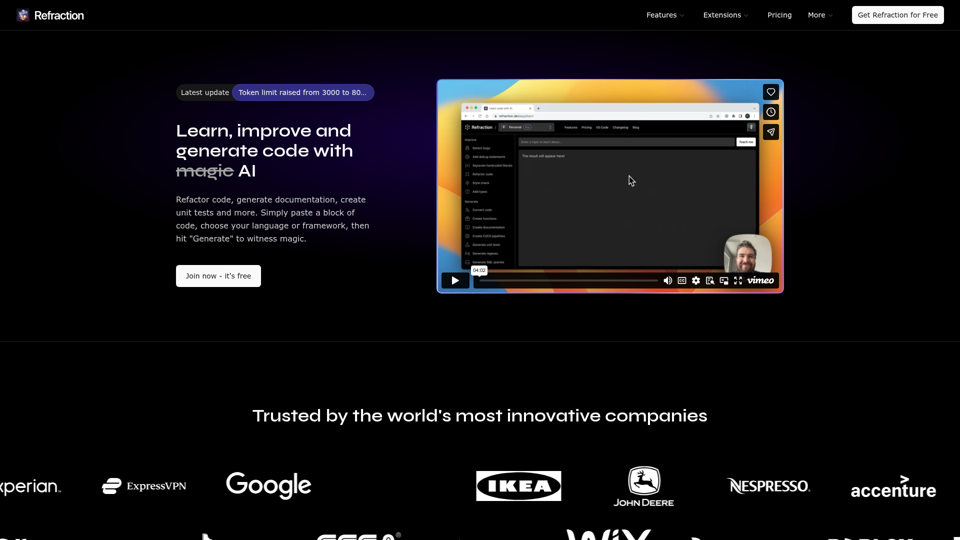The height and width of the screenshot is (540, 960).
Task: Like the video with heart icon
Action: (x=771, y=92)
